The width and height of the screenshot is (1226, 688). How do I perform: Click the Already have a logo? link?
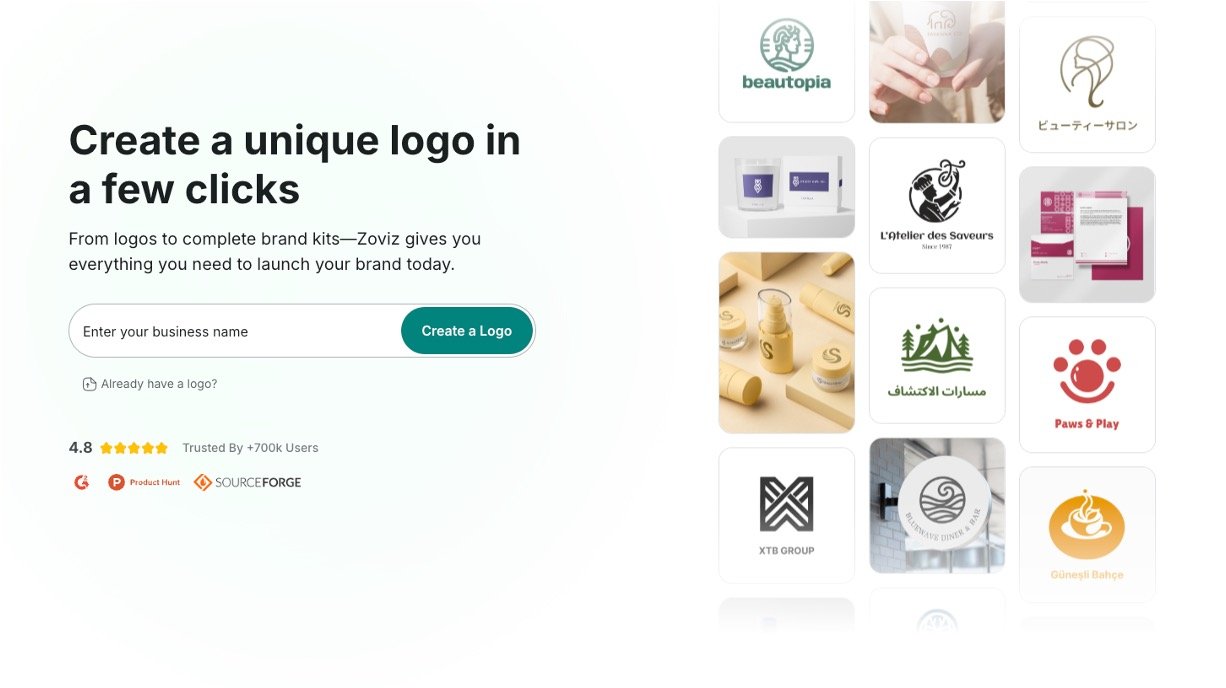159,384
